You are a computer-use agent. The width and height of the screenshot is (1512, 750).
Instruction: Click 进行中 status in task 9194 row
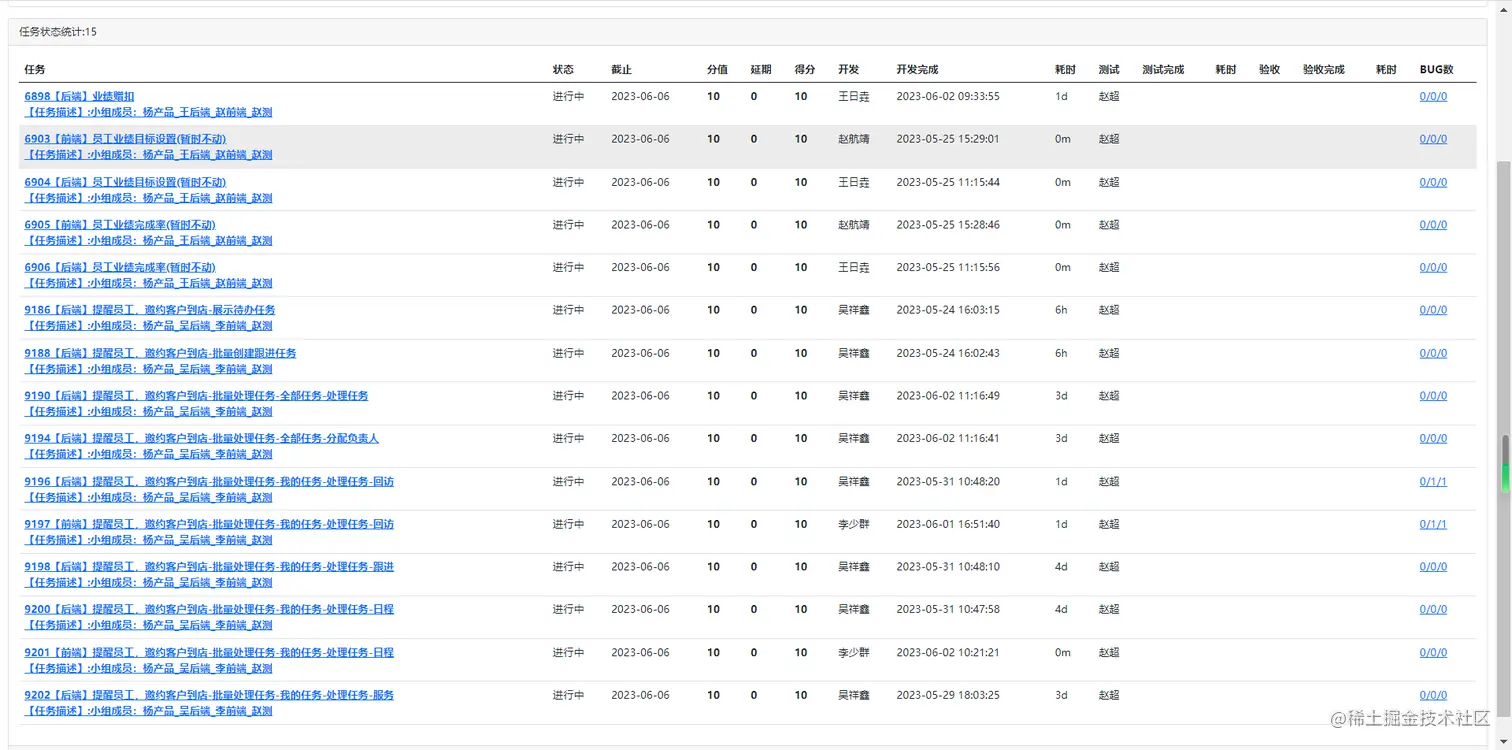[568, 439]
